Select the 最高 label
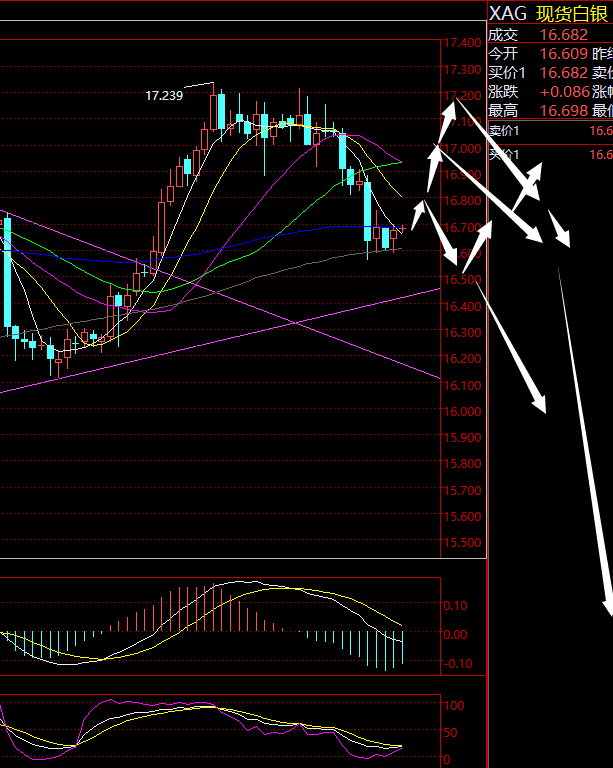613x768 pixels. [x=503, y=111]
